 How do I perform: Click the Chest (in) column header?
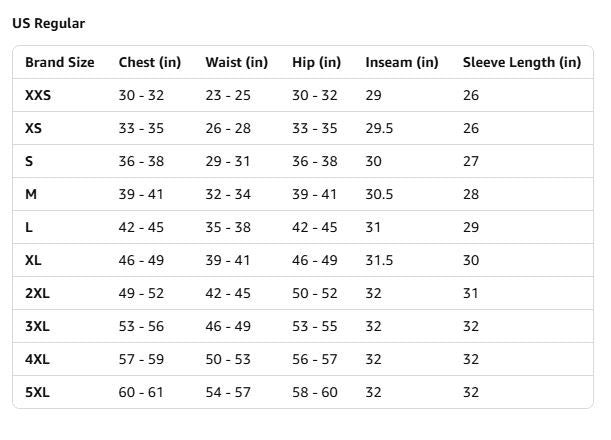(150, 62)
